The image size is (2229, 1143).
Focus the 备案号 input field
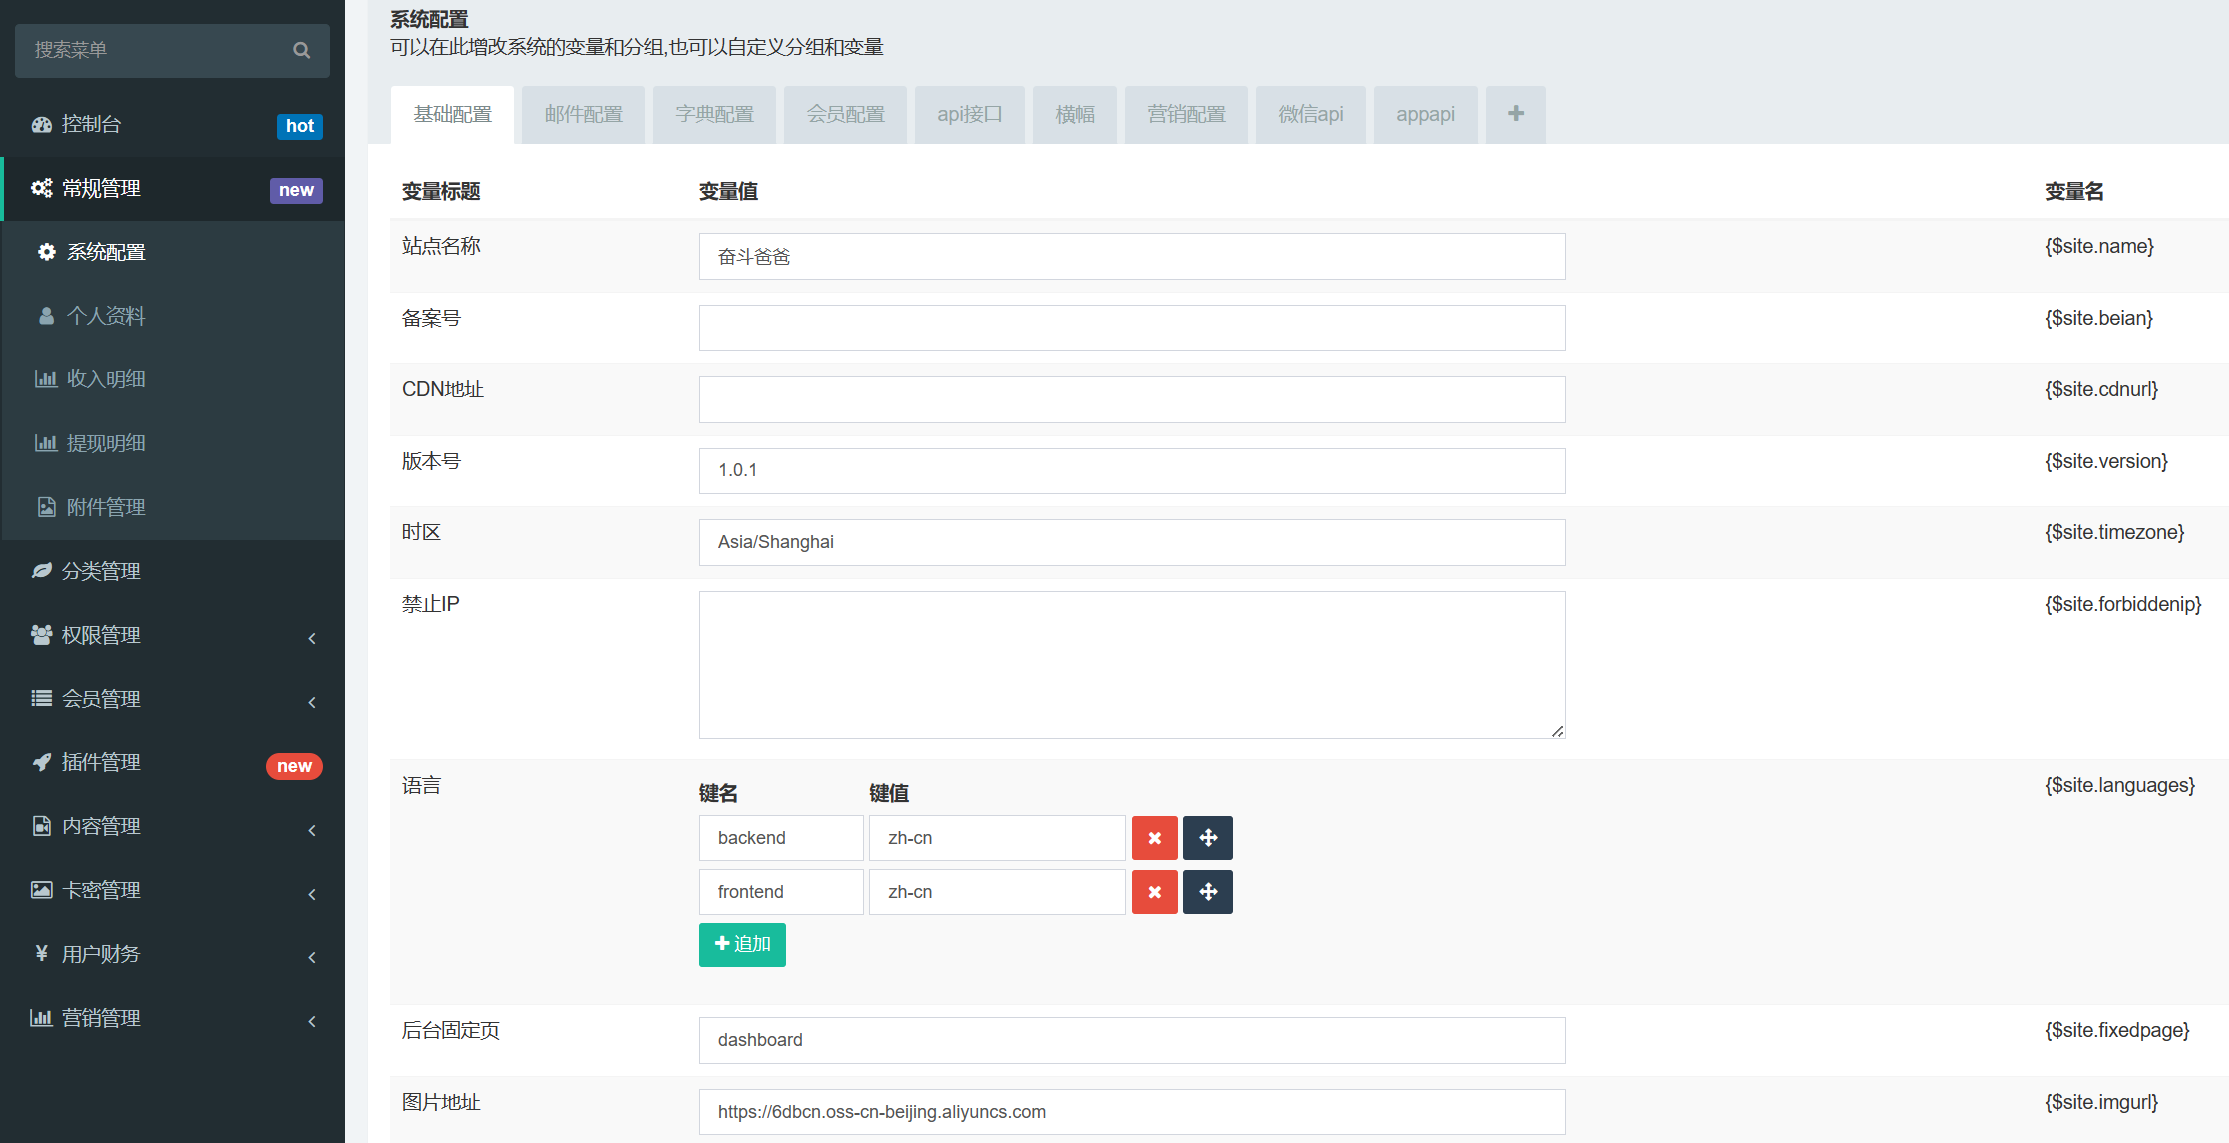(x=1132, y=328)
